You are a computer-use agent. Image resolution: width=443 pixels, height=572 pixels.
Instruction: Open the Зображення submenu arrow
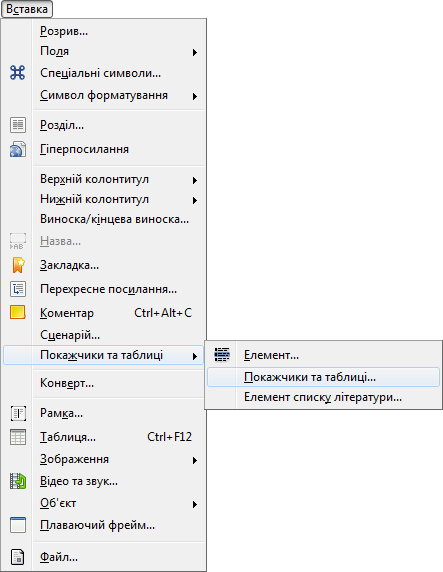195,460
